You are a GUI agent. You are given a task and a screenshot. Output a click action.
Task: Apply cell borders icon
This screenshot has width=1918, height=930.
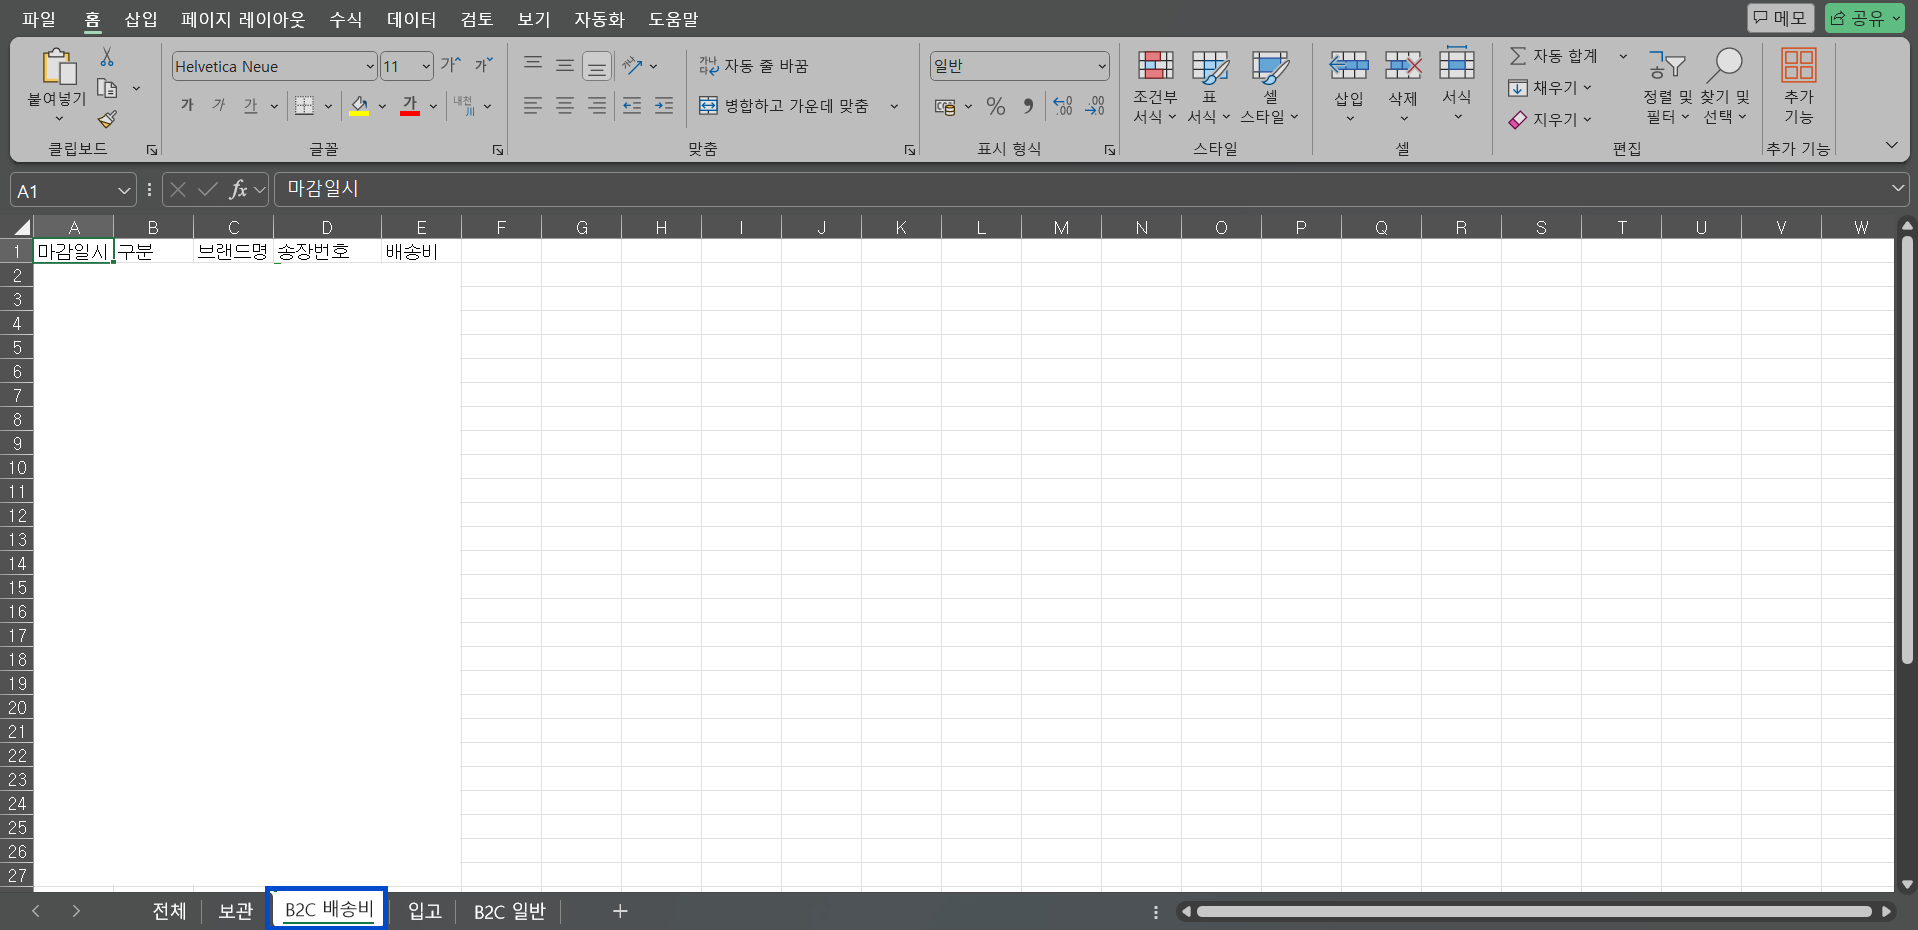pos(305,105)
